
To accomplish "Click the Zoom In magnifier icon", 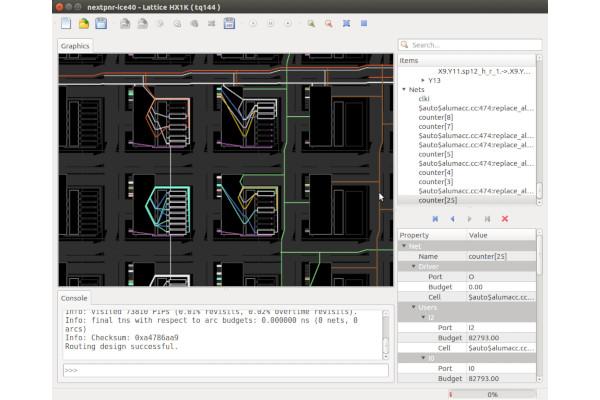I will (x=311, y=22).
